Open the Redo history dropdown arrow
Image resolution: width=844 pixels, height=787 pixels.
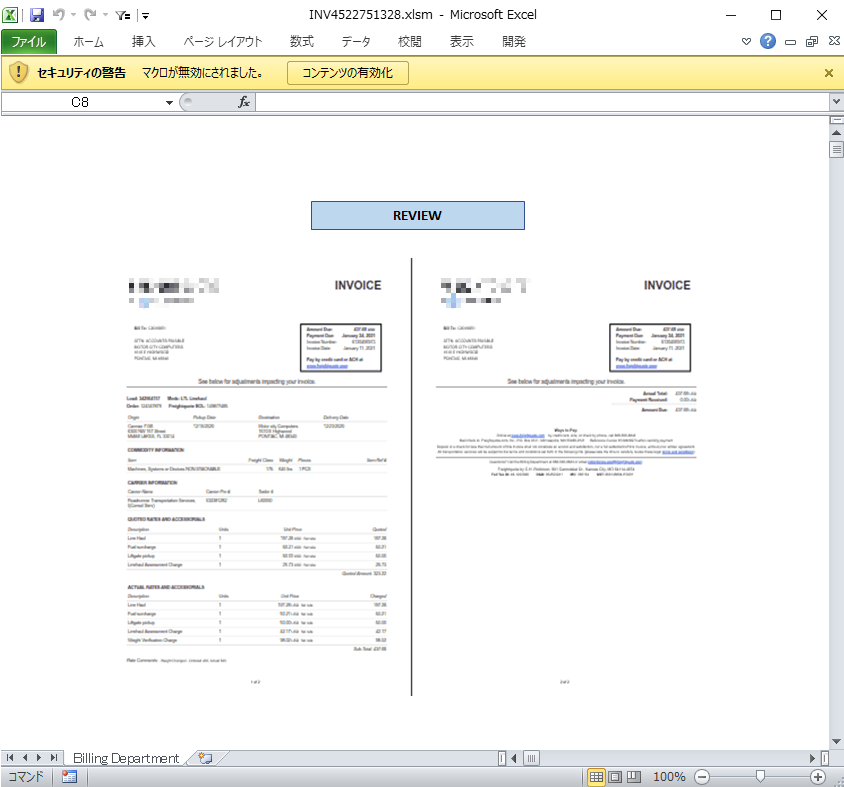coord(105,15)
